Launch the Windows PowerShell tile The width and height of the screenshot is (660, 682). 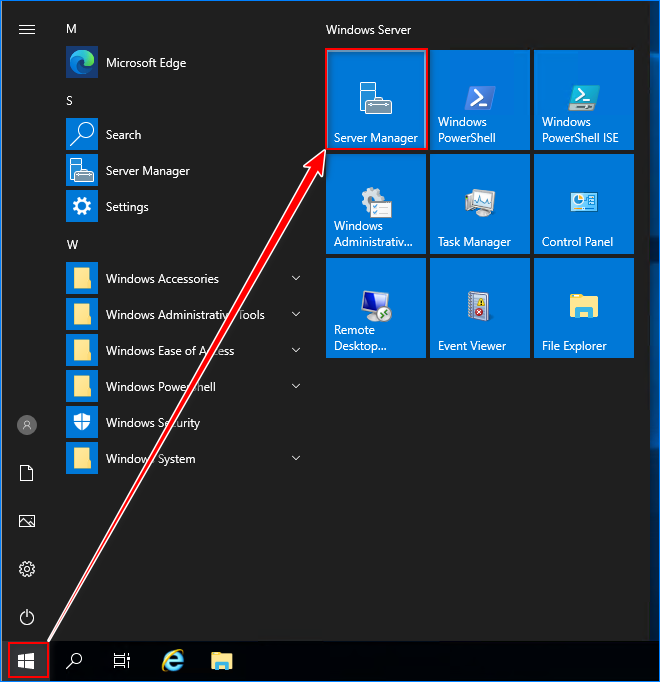[x=480, y=100]
